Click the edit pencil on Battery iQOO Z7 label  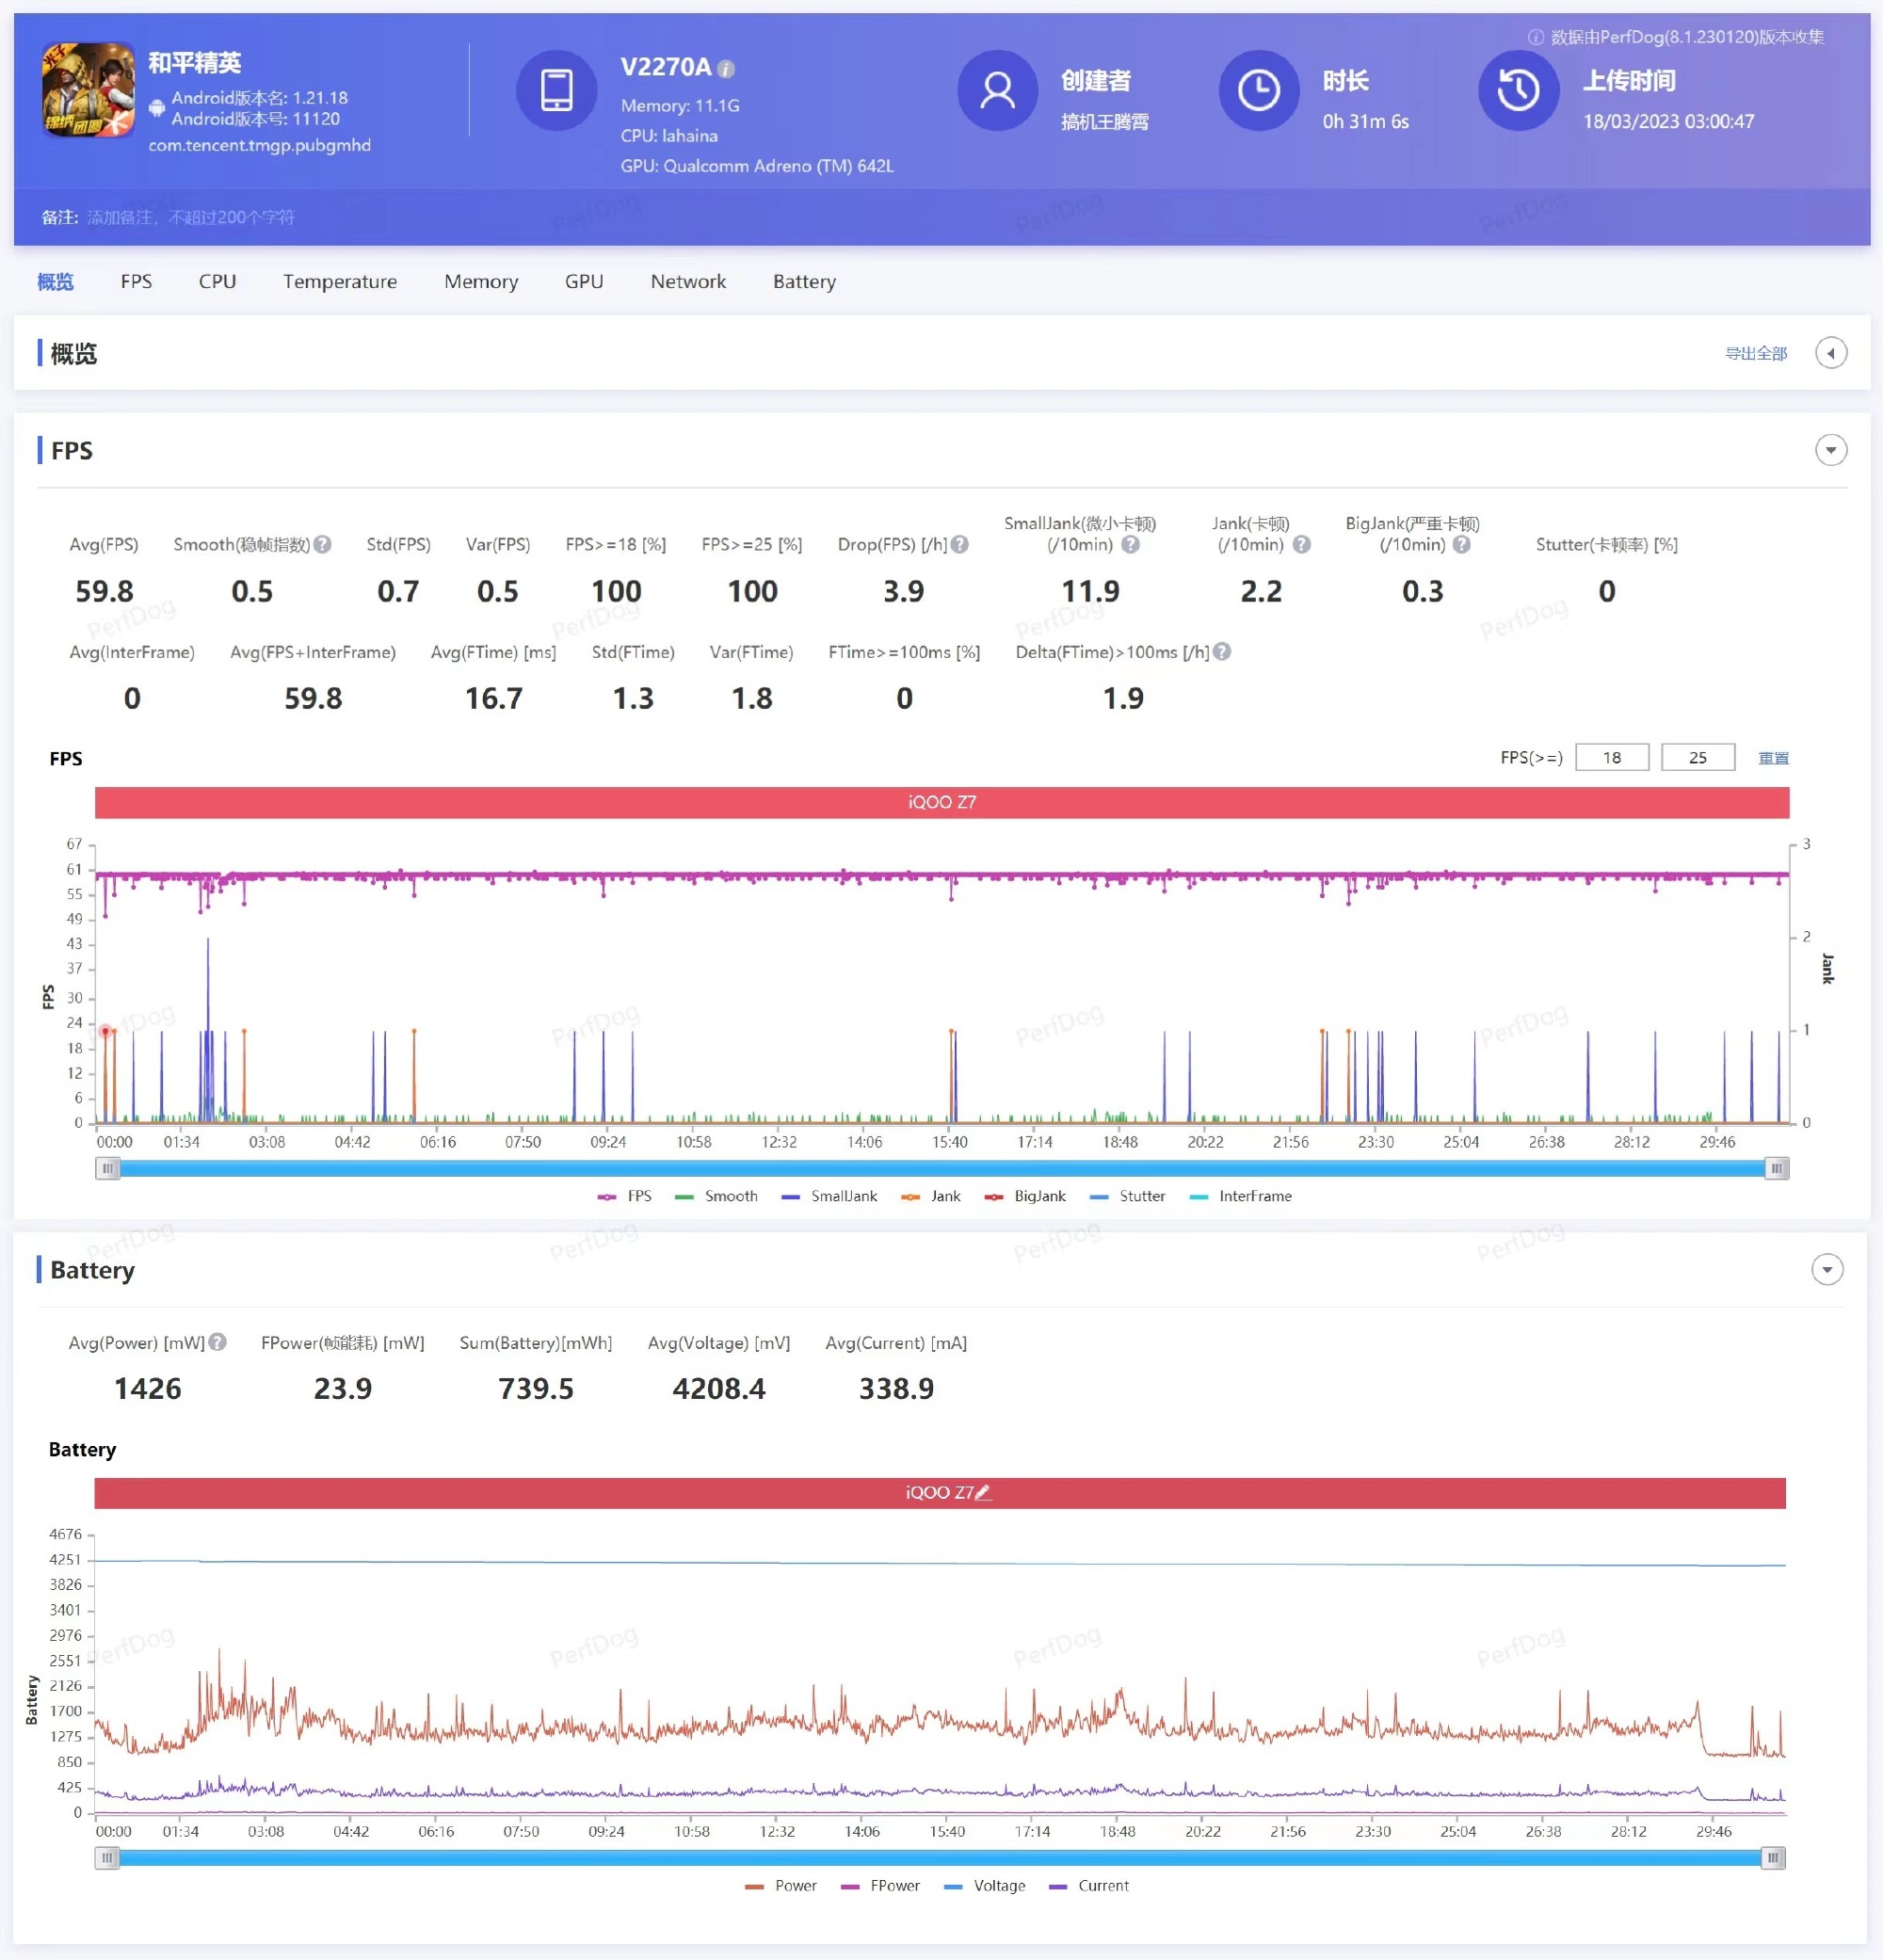pos(983,1492)
